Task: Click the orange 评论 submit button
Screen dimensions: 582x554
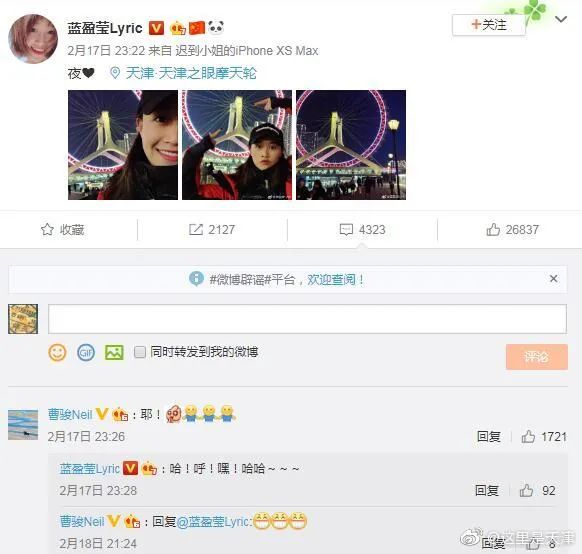Action: click(x=536, y=357)
